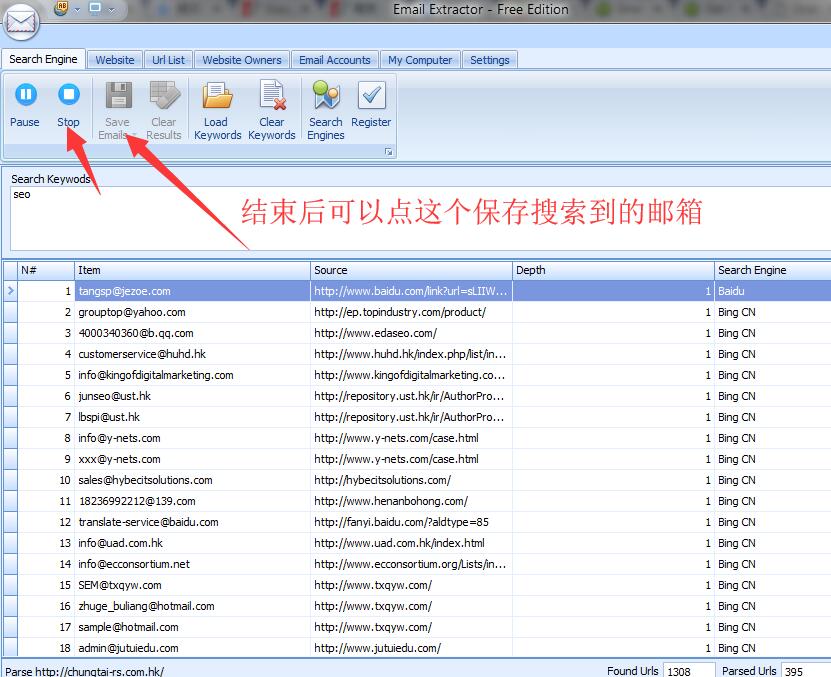Click source http://hybecitsolutions.com/
The height and width of the screenshot is (677, 831).
pyautogui.click(x=382, y=480)
